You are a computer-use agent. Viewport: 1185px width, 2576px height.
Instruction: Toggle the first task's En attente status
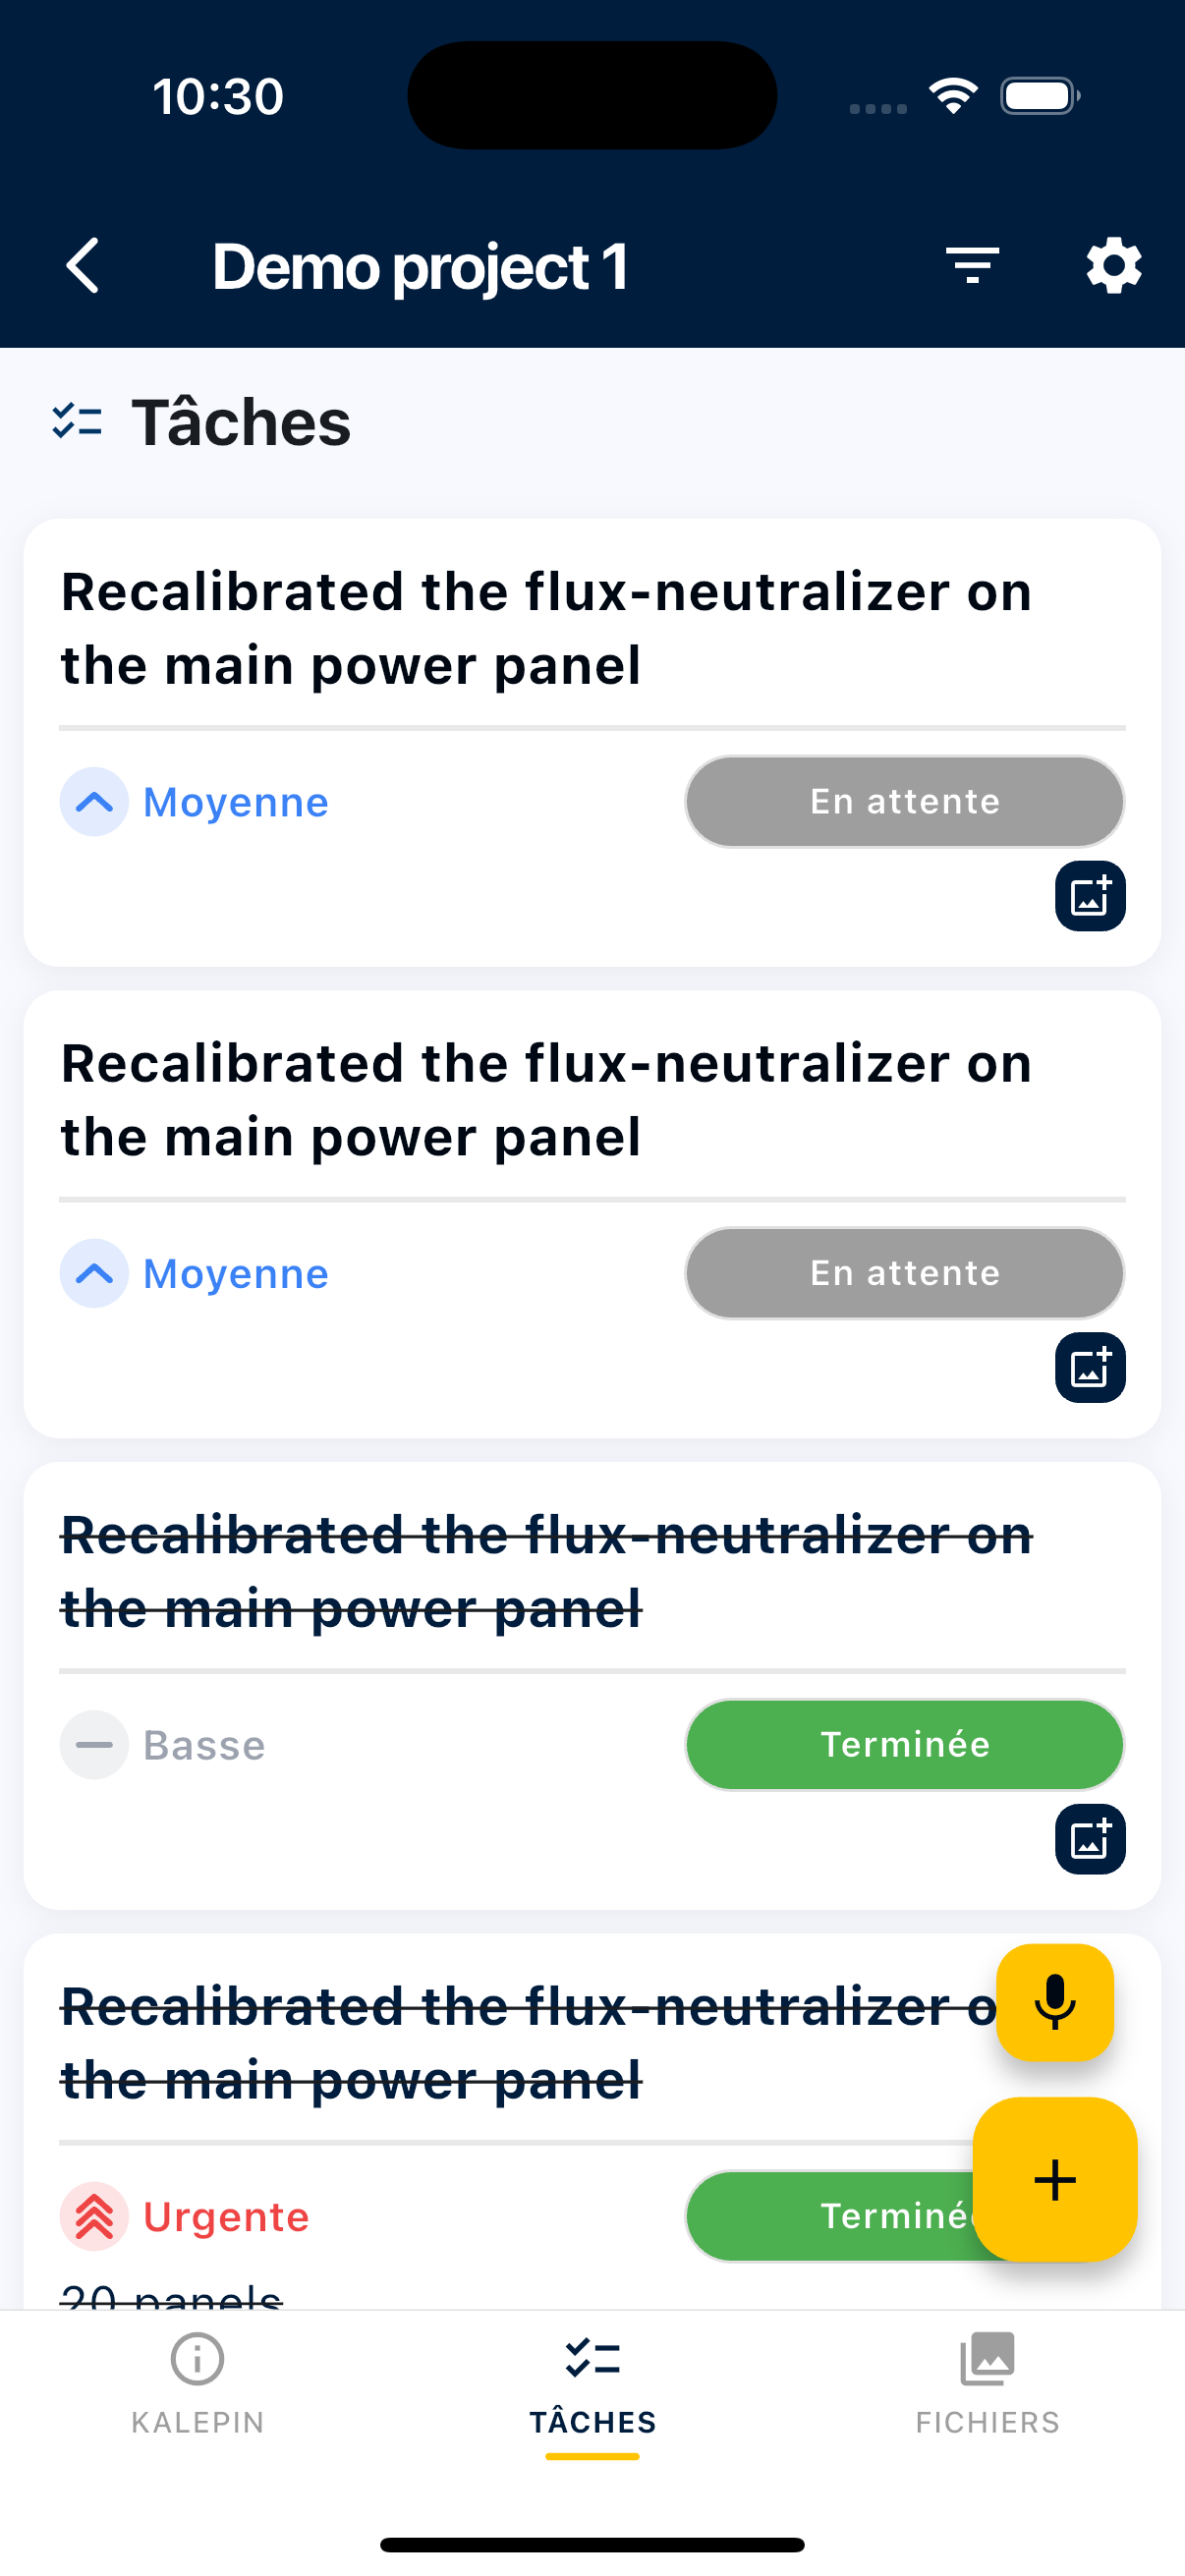(903, 801)
